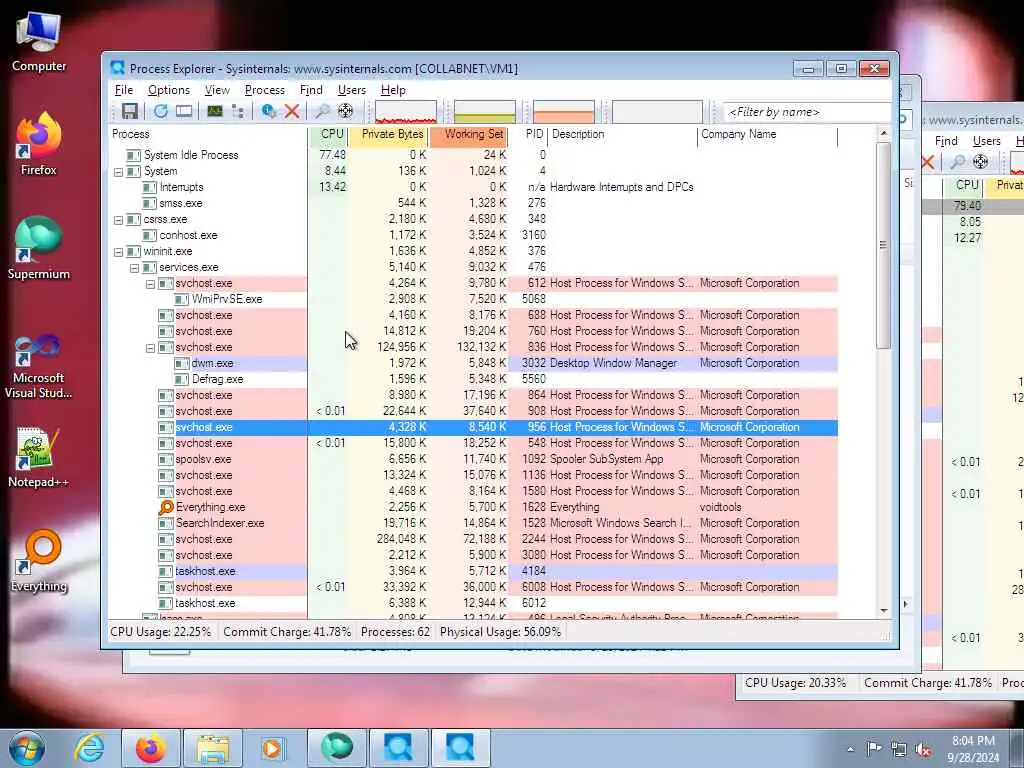
Task: Open System Information toolbar icon
Action: pos(214,111)
